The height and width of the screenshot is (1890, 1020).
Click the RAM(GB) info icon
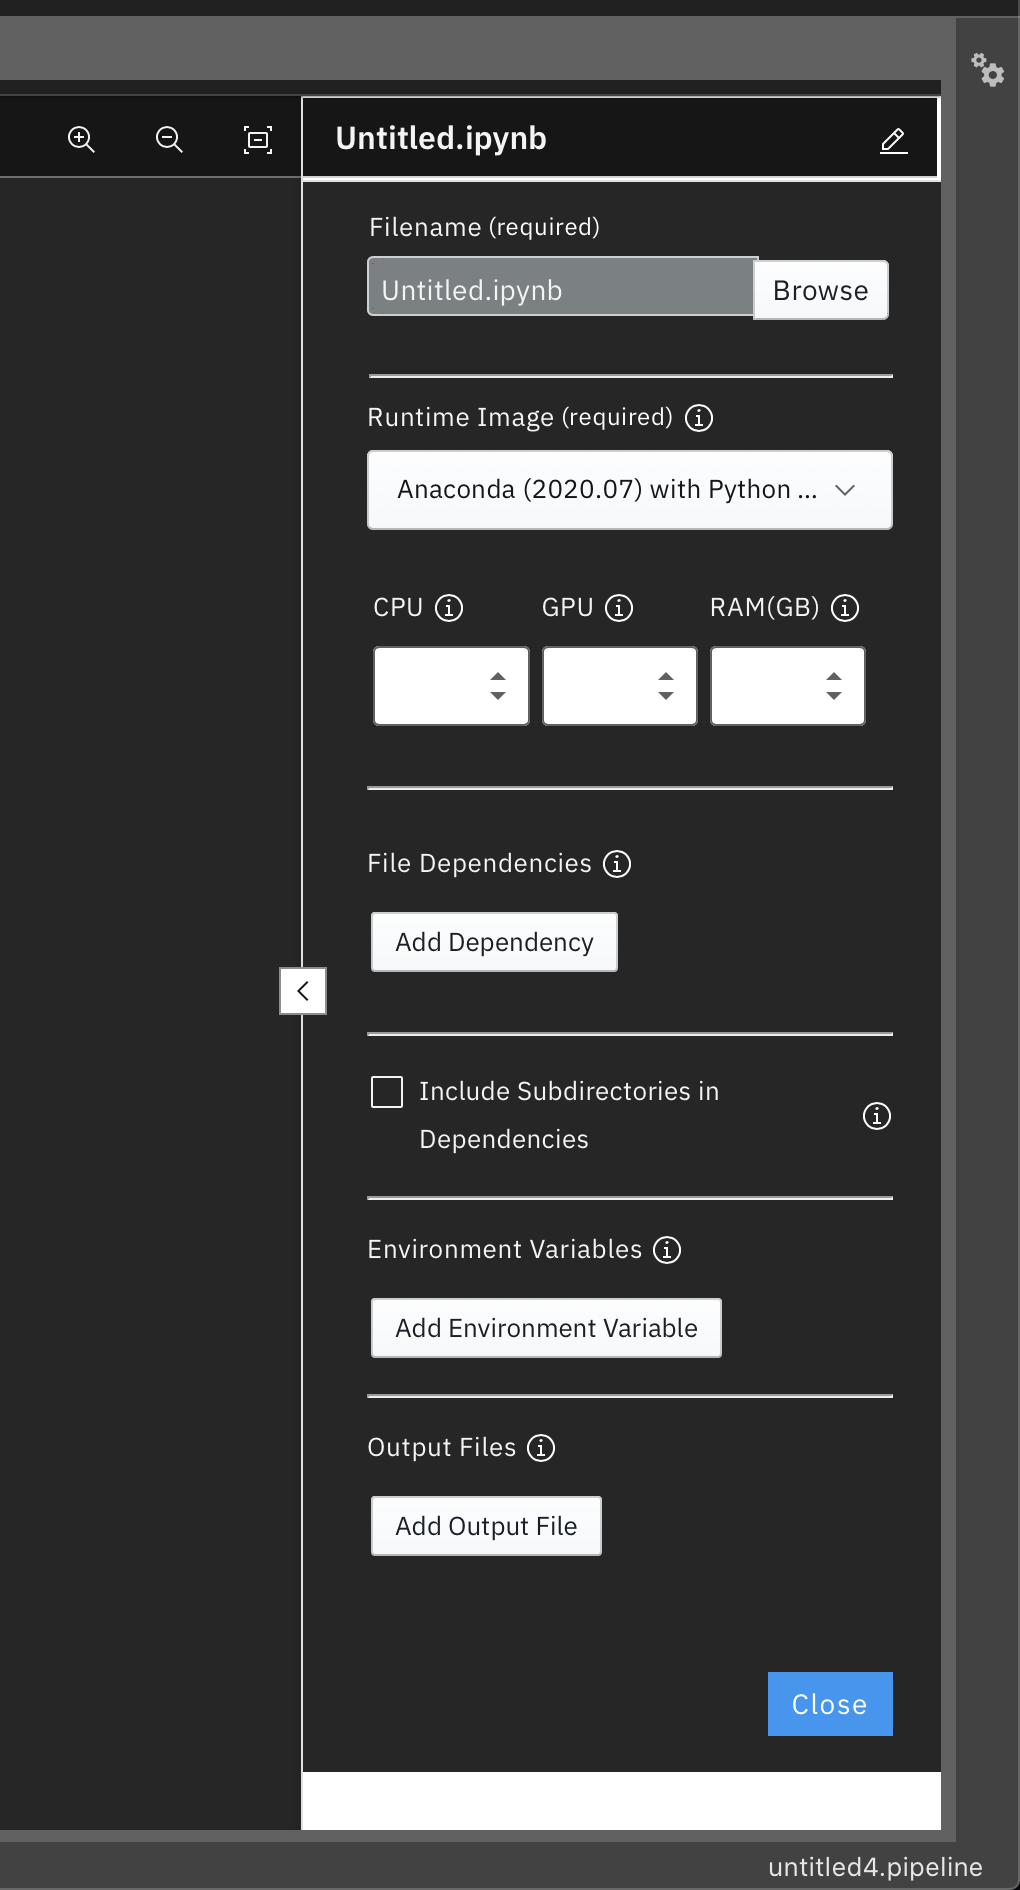(x=845, y=607)
